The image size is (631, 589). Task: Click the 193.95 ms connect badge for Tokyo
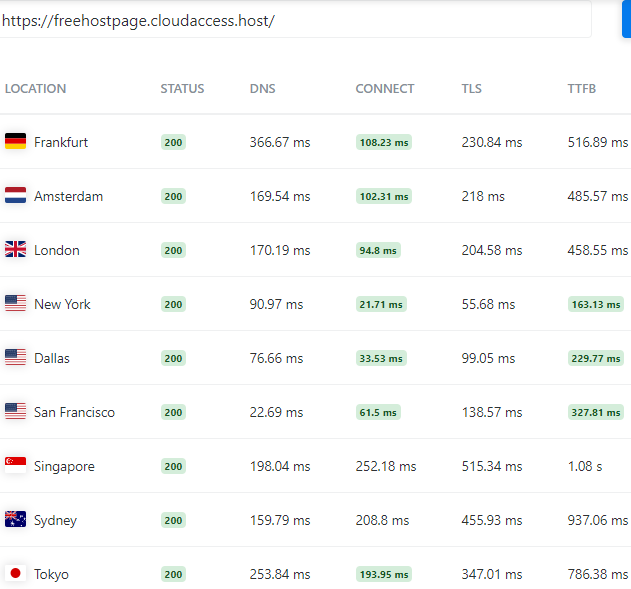384,575
